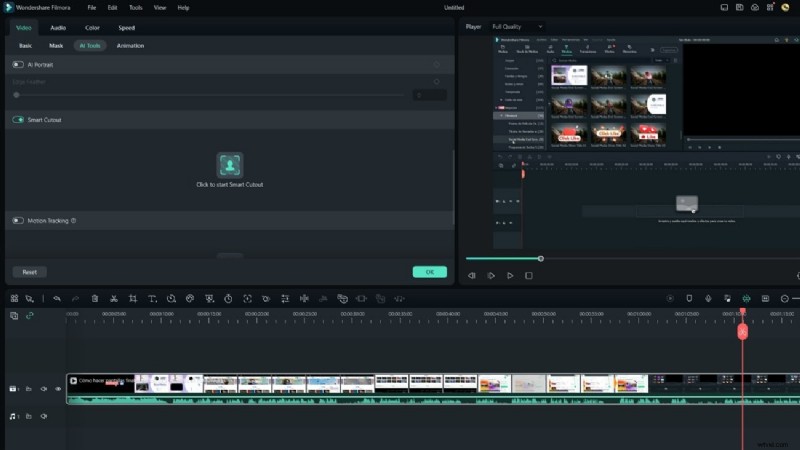Viewport: 800px width, 450px height.
Task: Open the layout grid icon in toolbar
Action: click(14, 298)
